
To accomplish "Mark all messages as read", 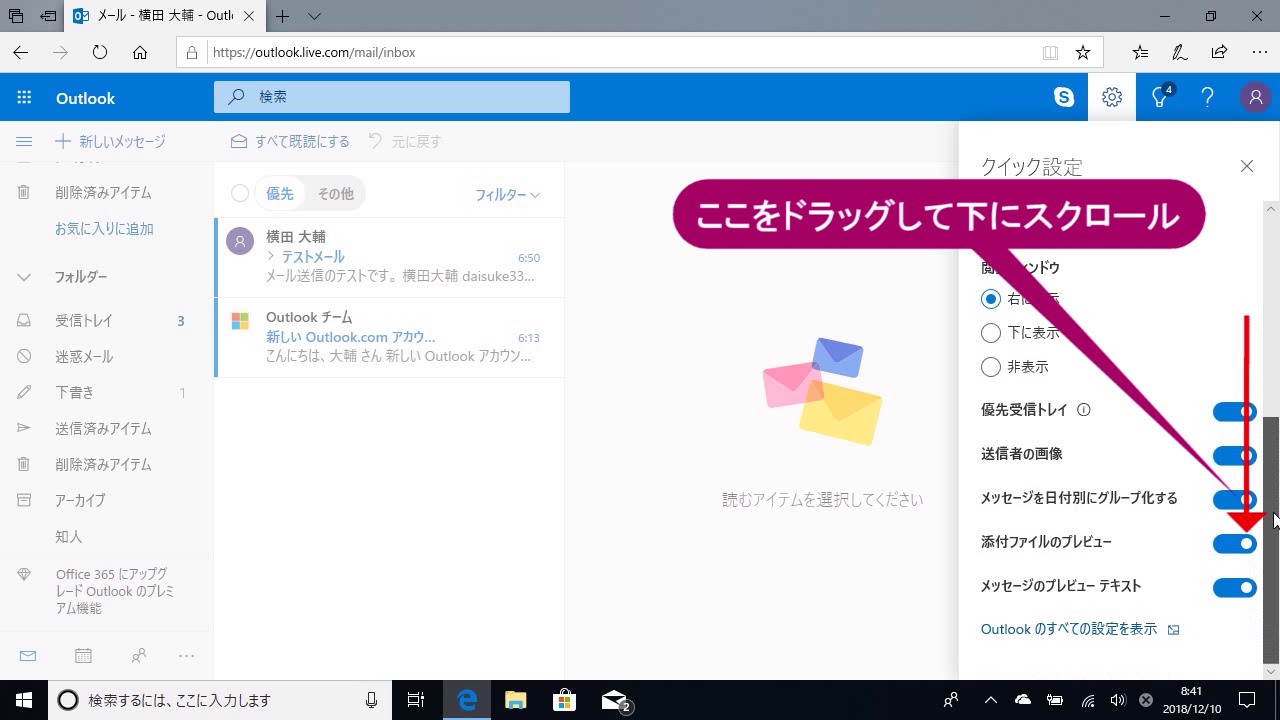I will pyautogui.click(x=290, y=142).
